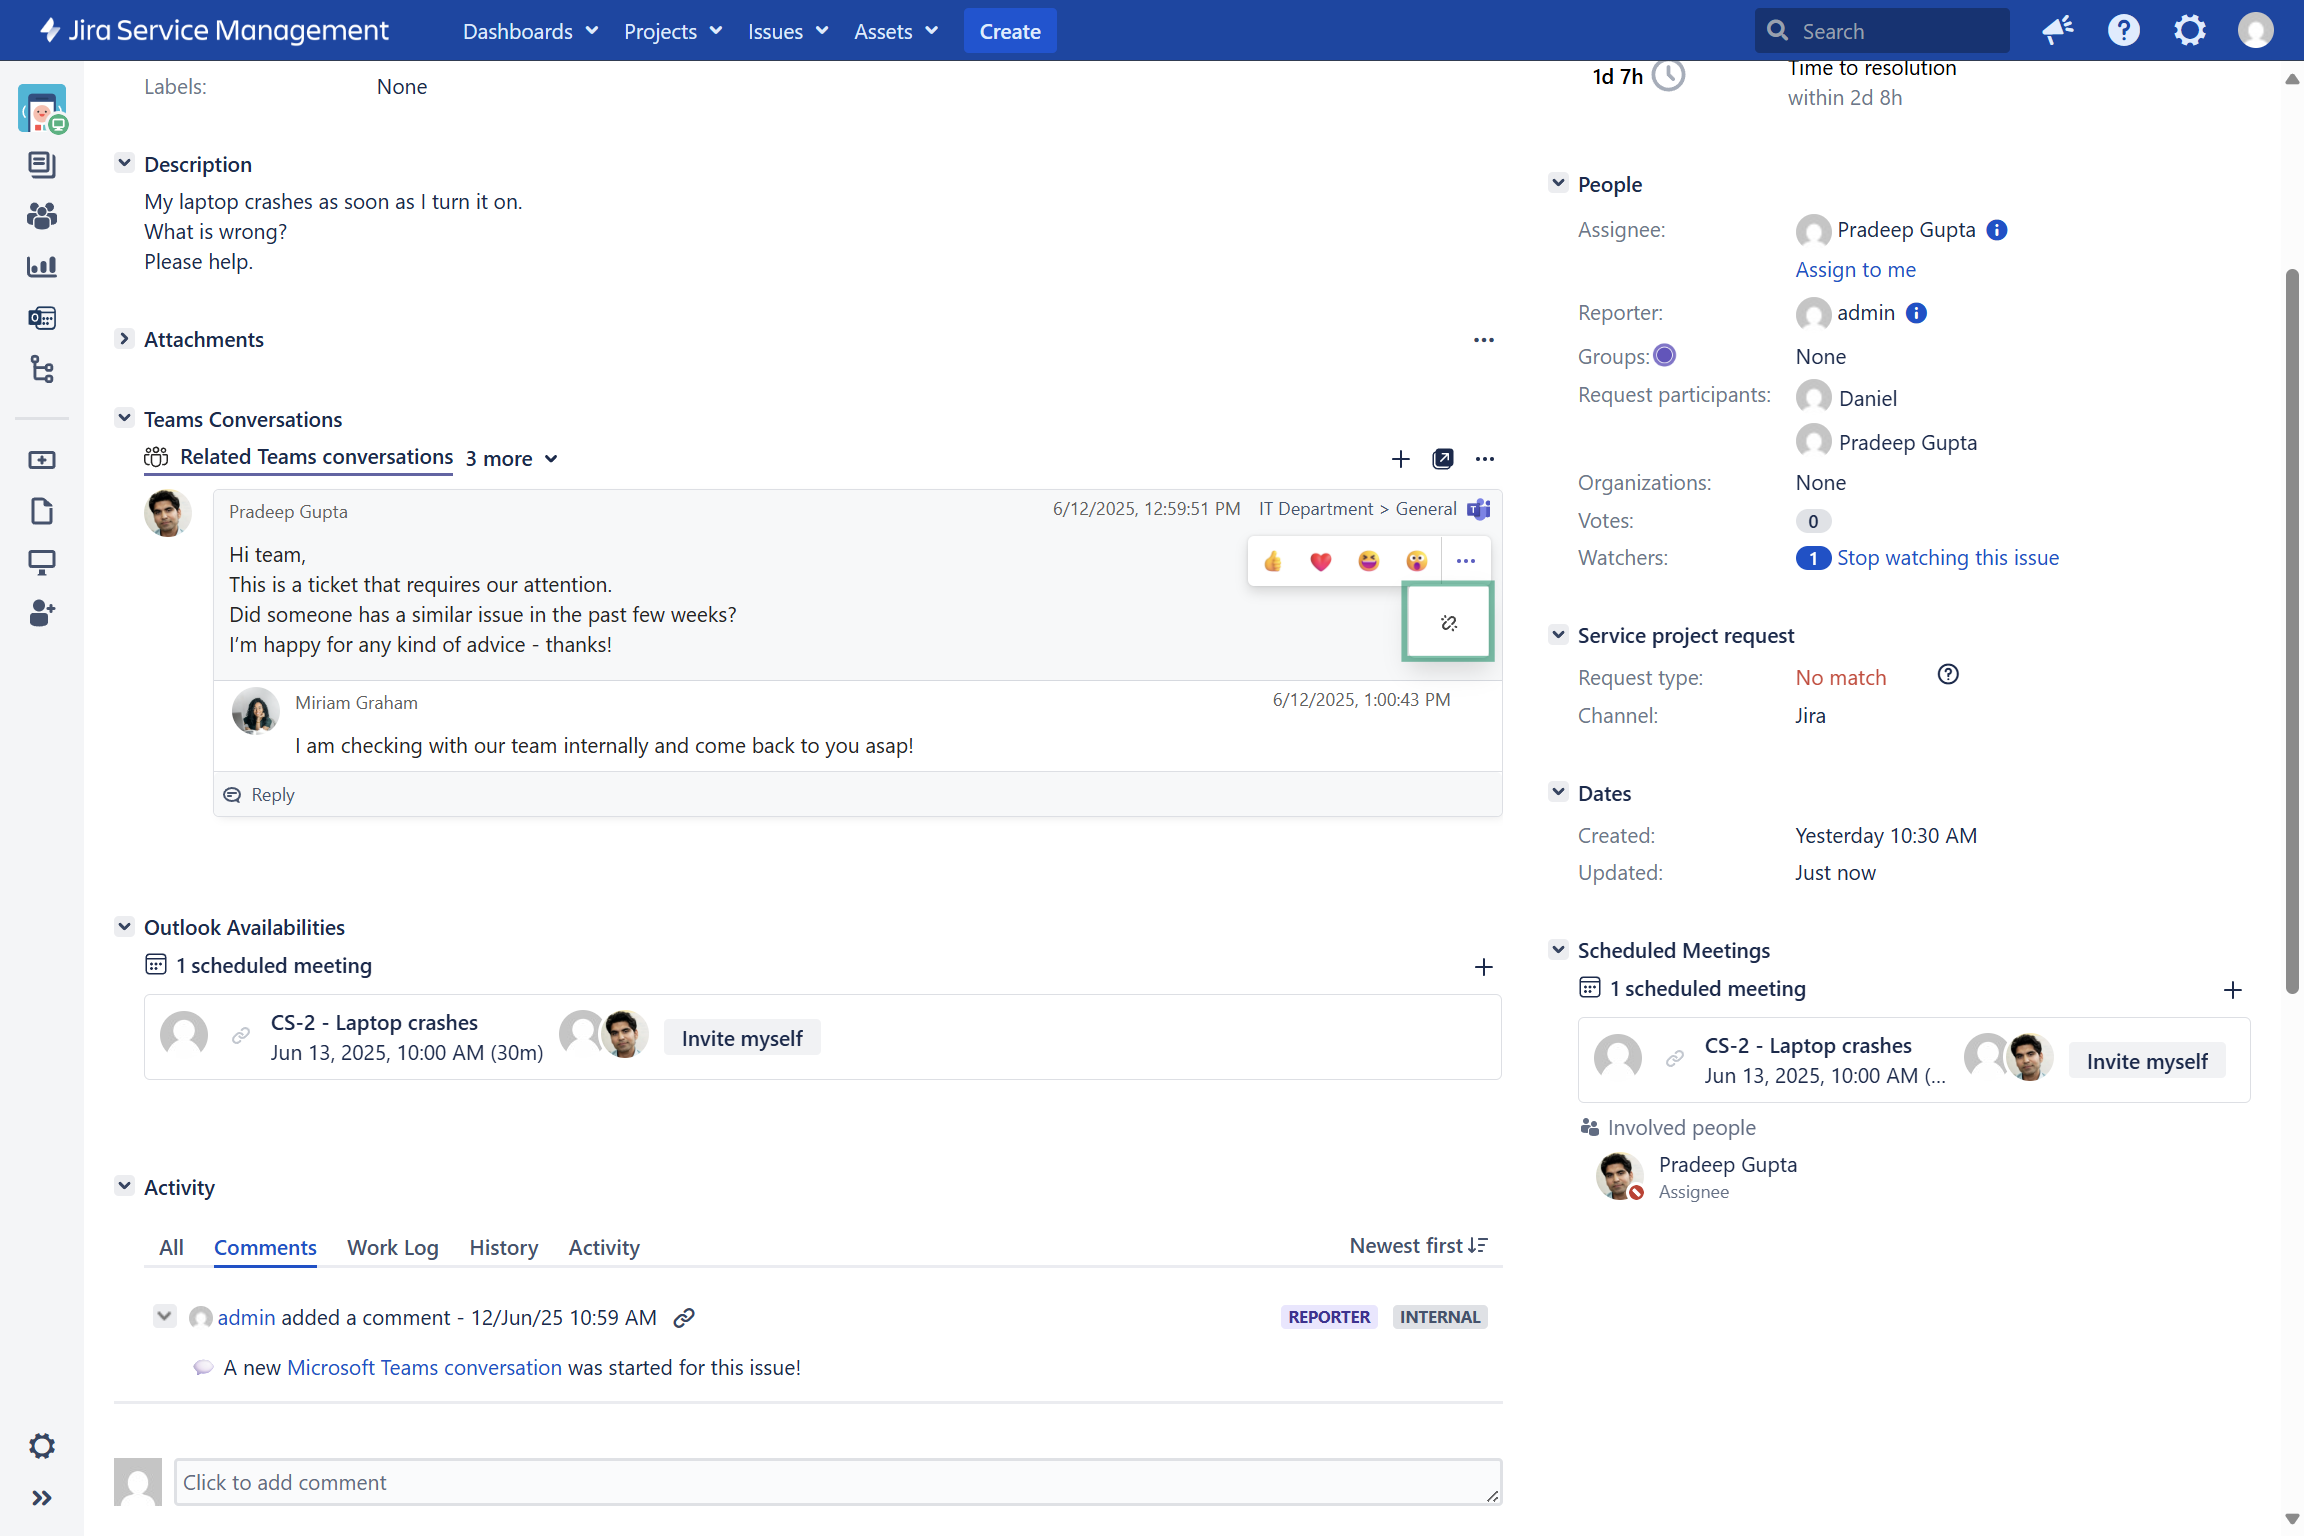This screenshot has height=1536, width=2304.
Task: Expand the Attachments section
Action: click(124, 339)
